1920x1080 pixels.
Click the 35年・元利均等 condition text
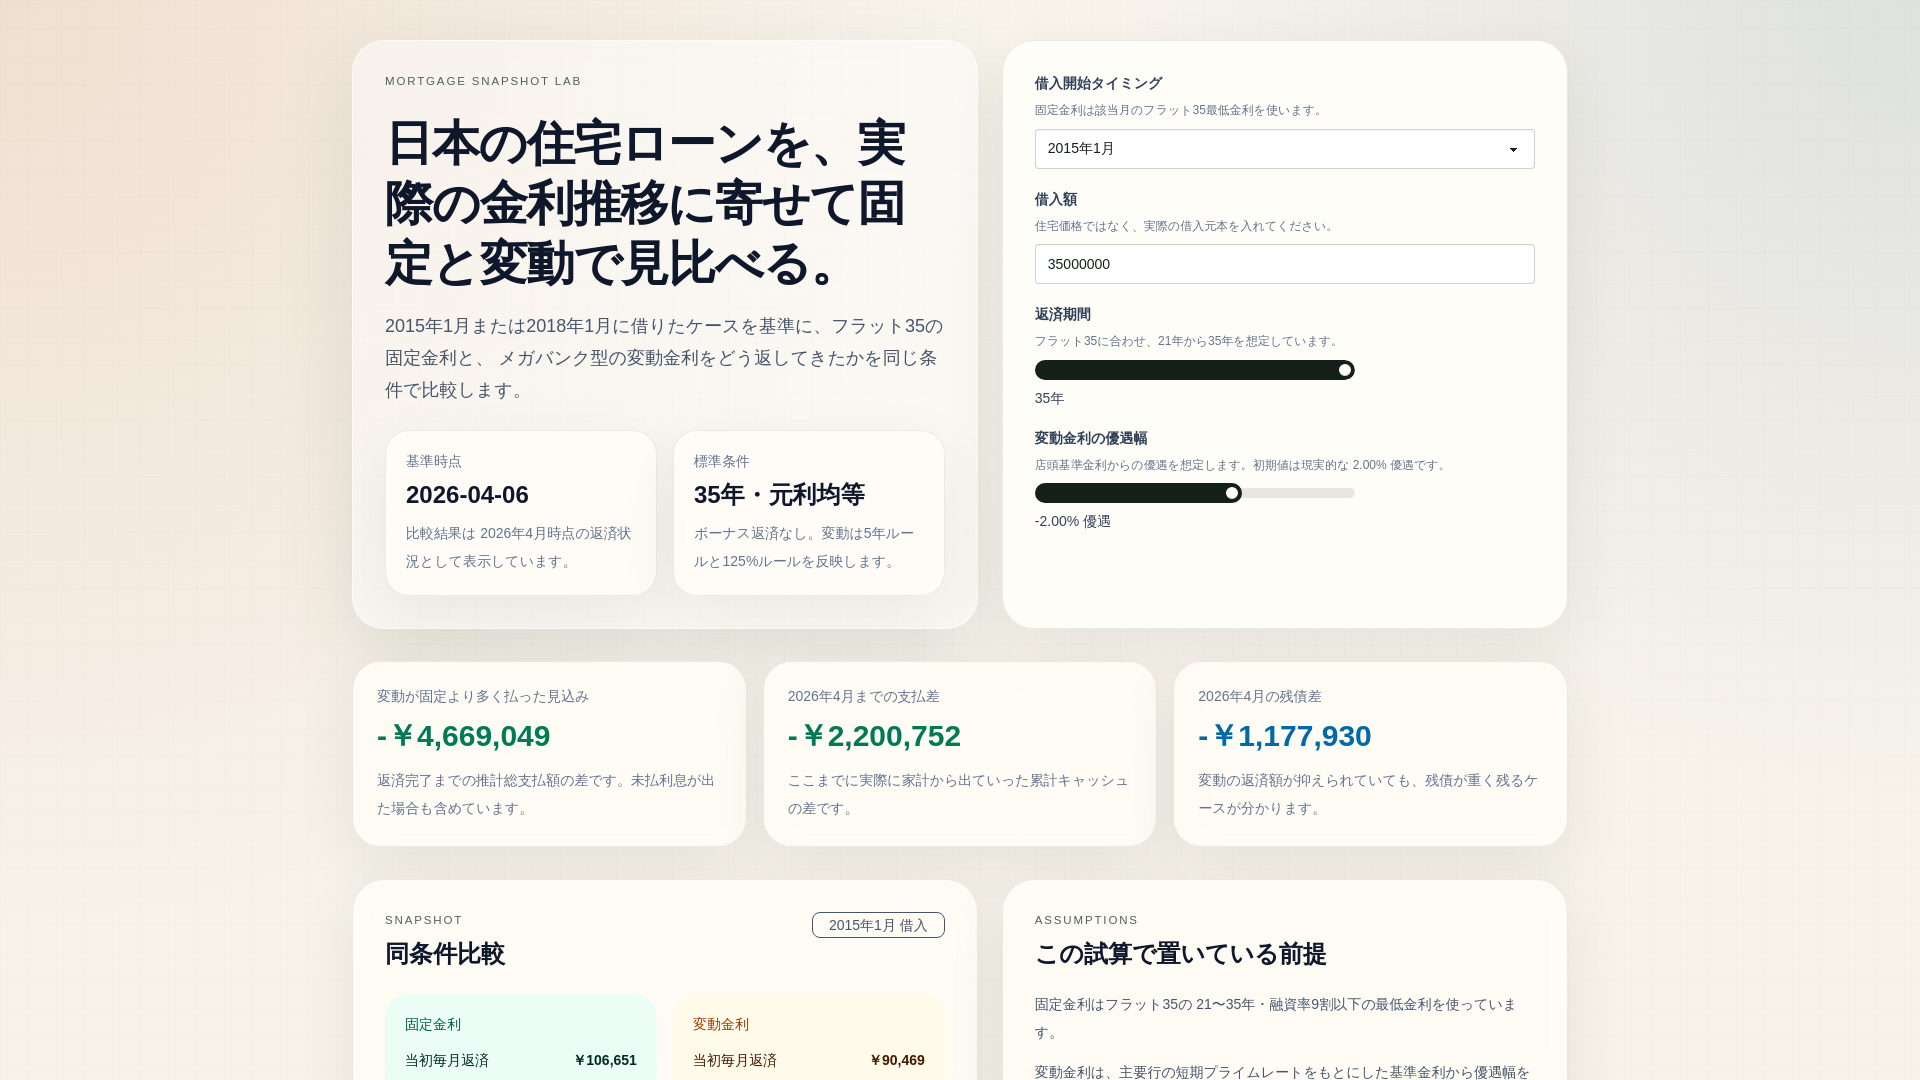779,495
